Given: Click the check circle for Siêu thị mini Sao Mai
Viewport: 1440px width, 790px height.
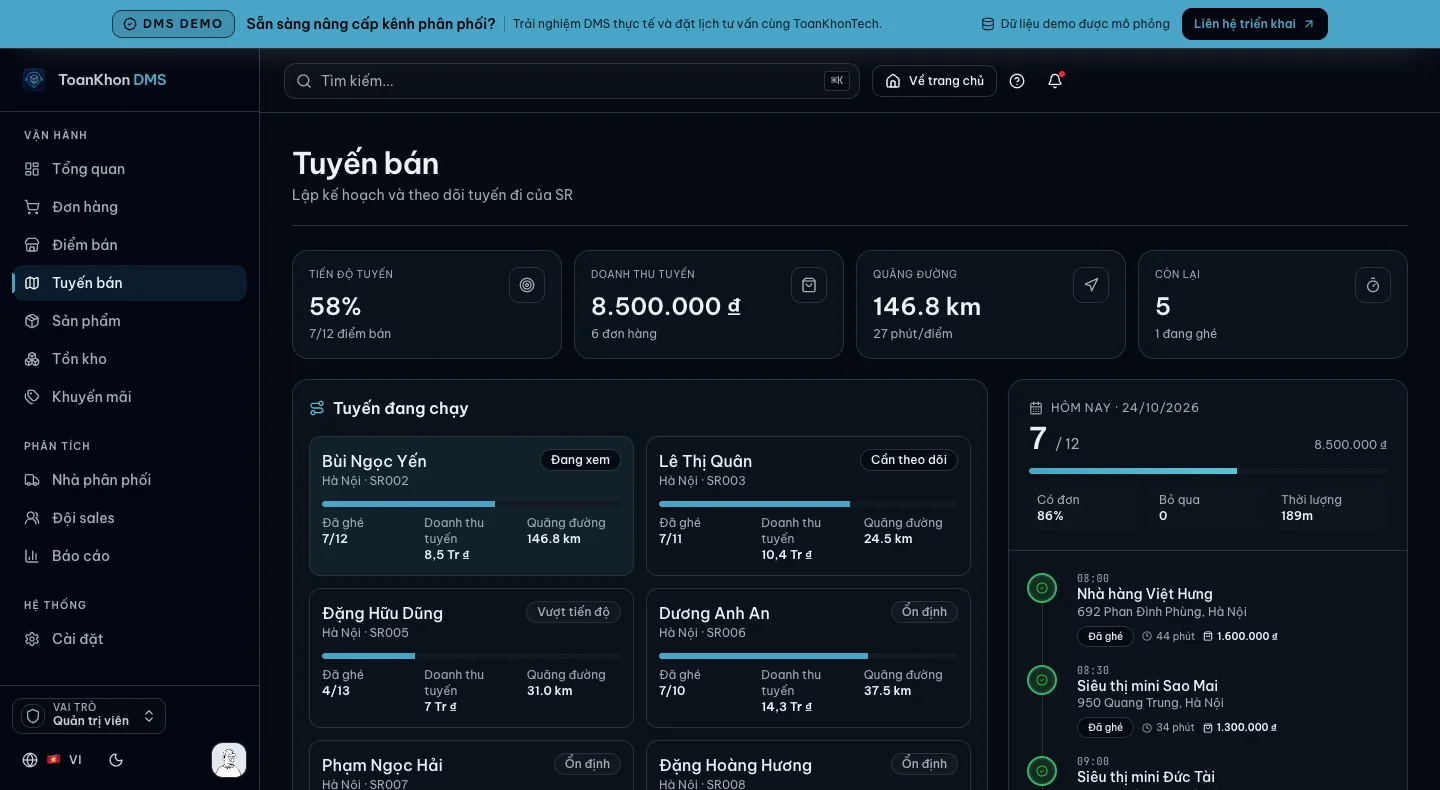Looking at the screenshot, I should [x=1042, y=680].
